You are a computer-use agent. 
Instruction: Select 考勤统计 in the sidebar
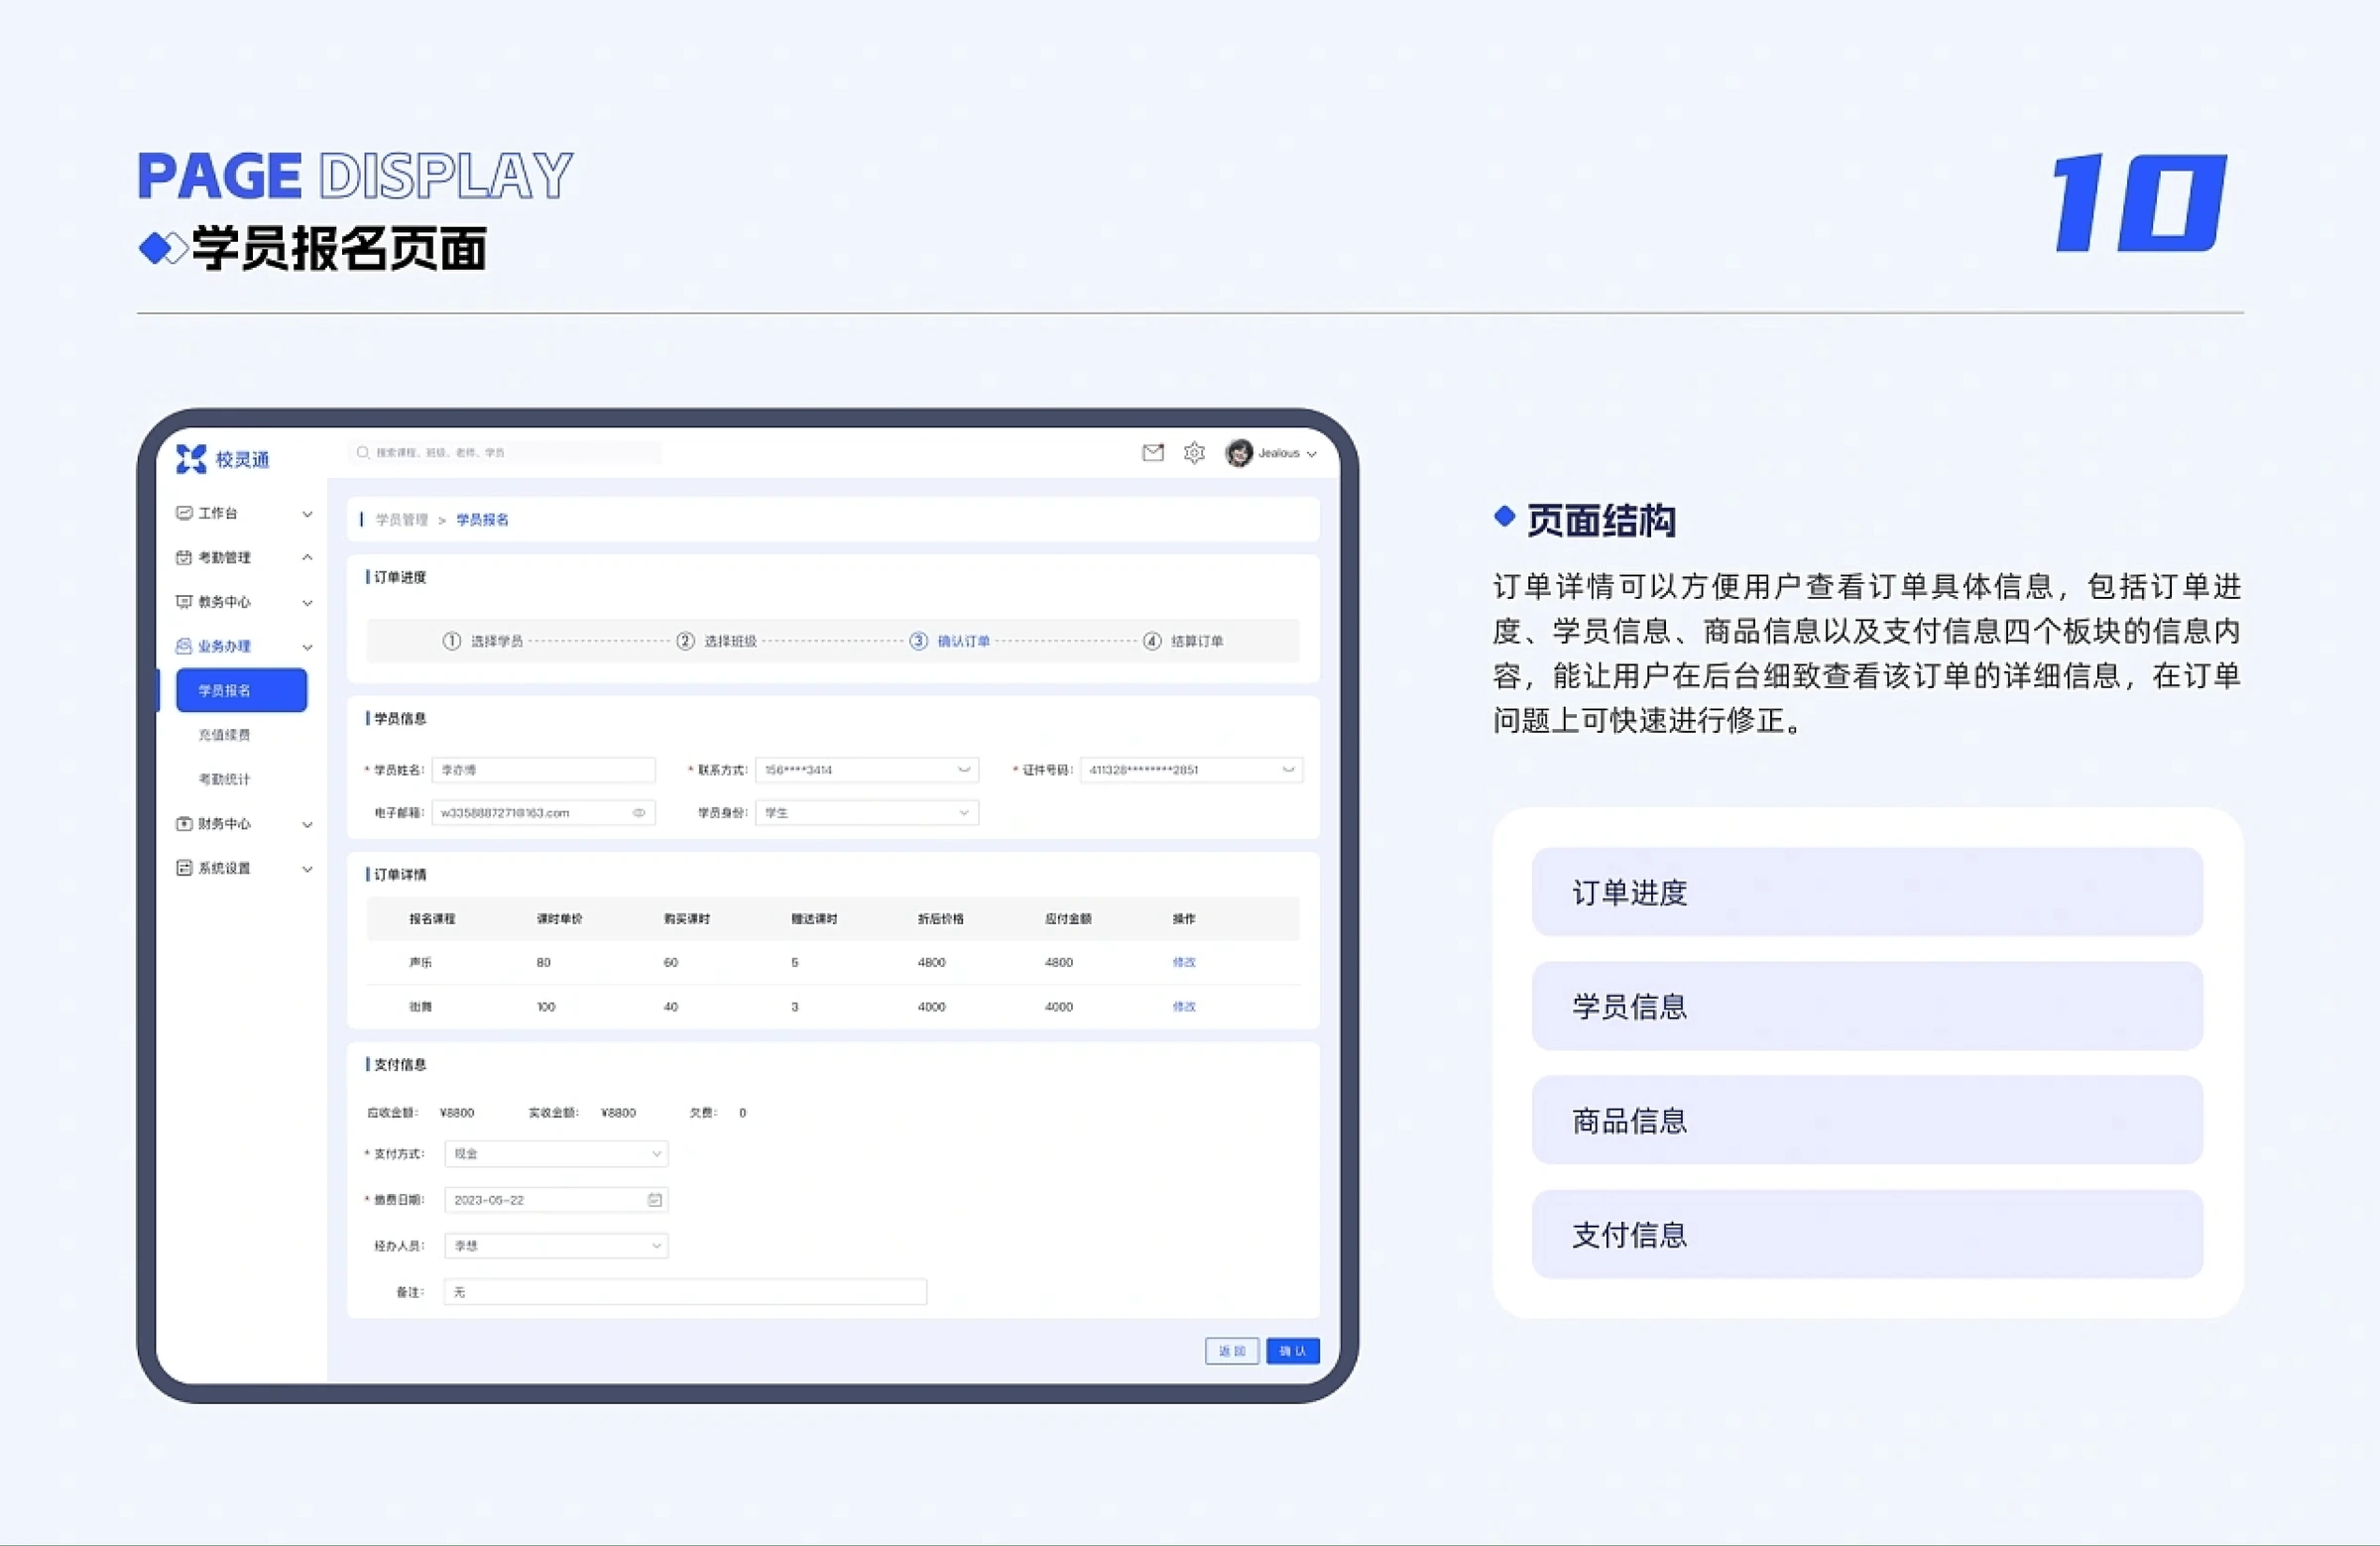(224, 779)
